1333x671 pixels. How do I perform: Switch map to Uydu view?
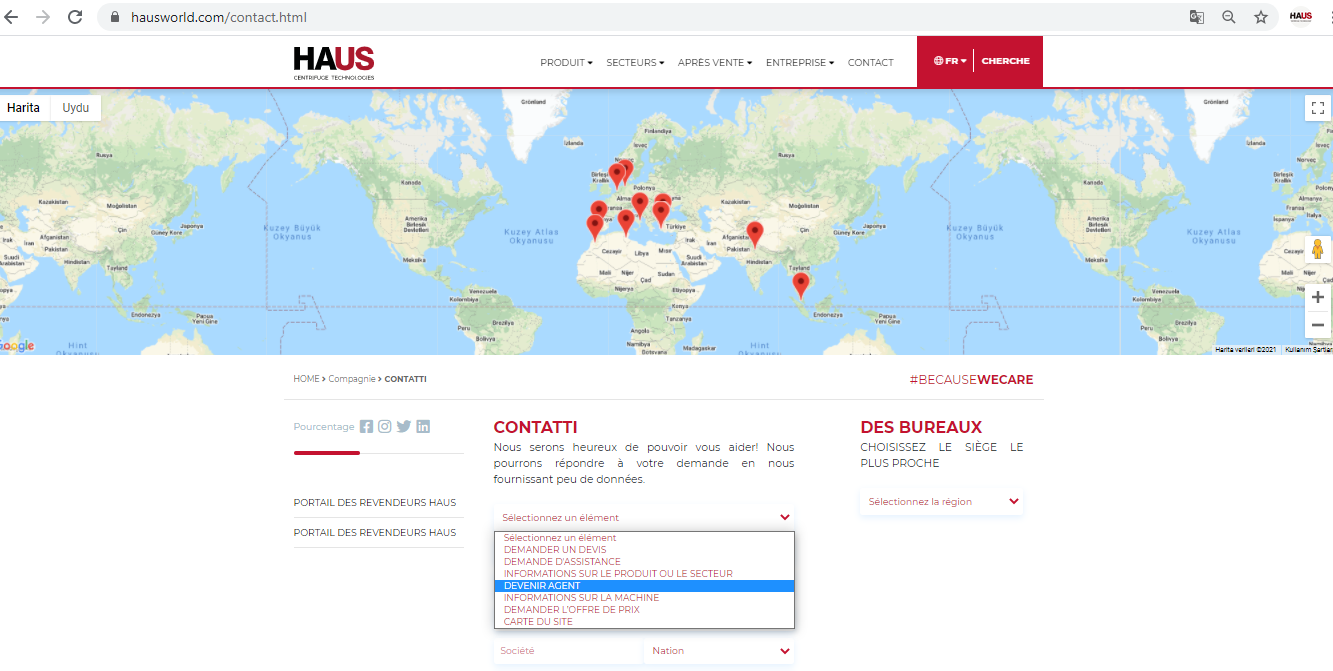tap(76, 107)
